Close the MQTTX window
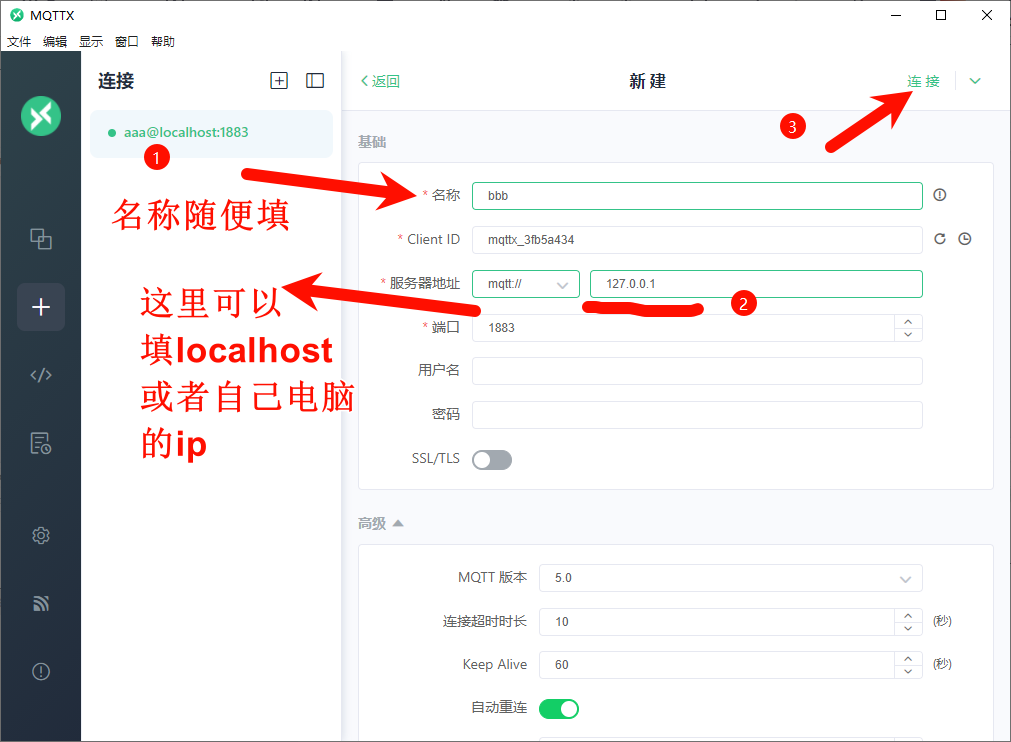 click(986, 15)
